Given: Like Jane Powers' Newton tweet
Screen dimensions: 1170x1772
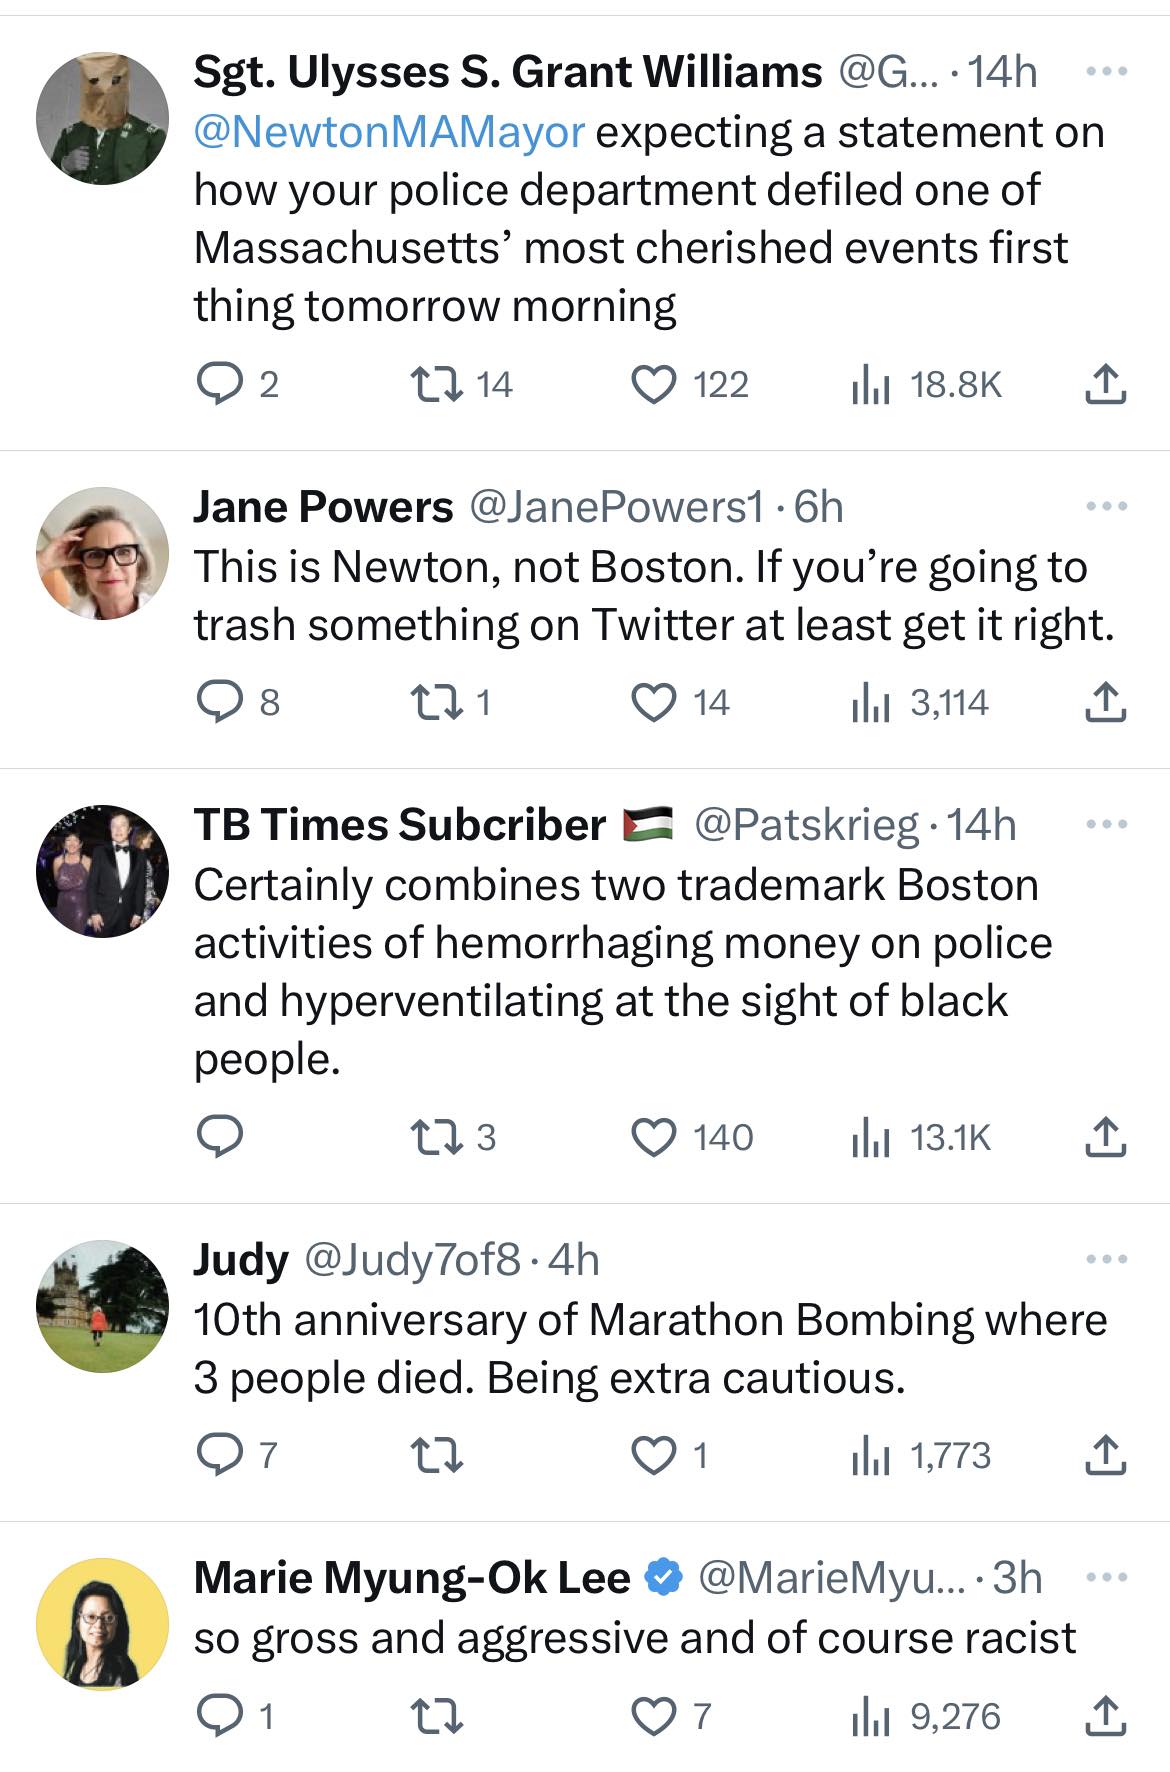Looking at the screenshot, I should pyautogui.click(x=654, y=702).
